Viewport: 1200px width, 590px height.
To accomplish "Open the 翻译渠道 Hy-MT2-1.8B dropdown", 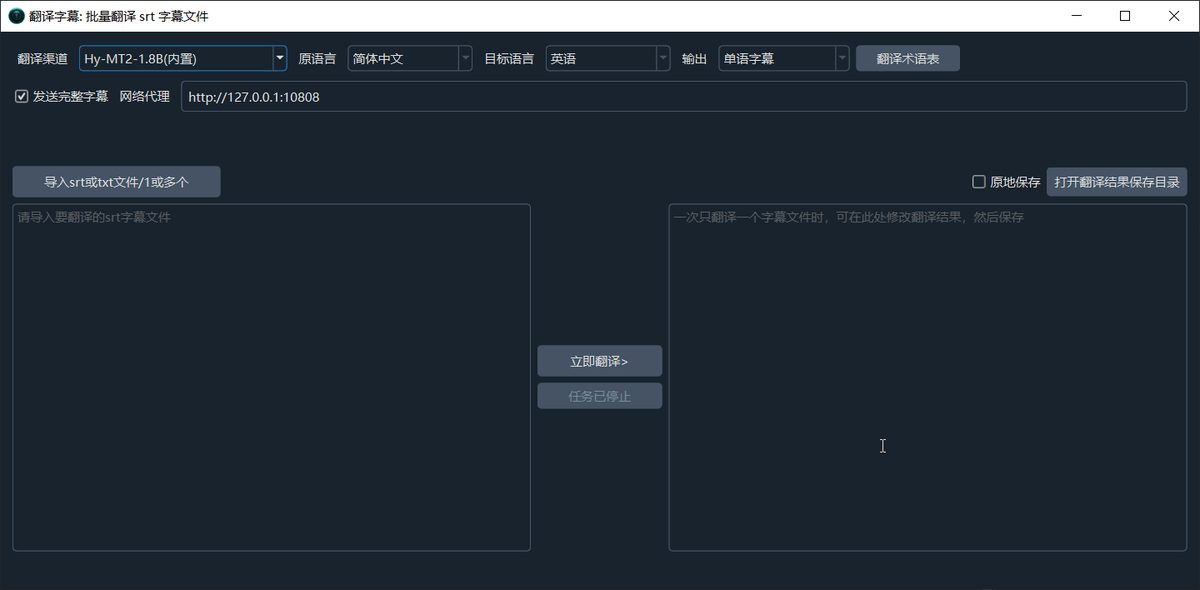I will point(183,59).
